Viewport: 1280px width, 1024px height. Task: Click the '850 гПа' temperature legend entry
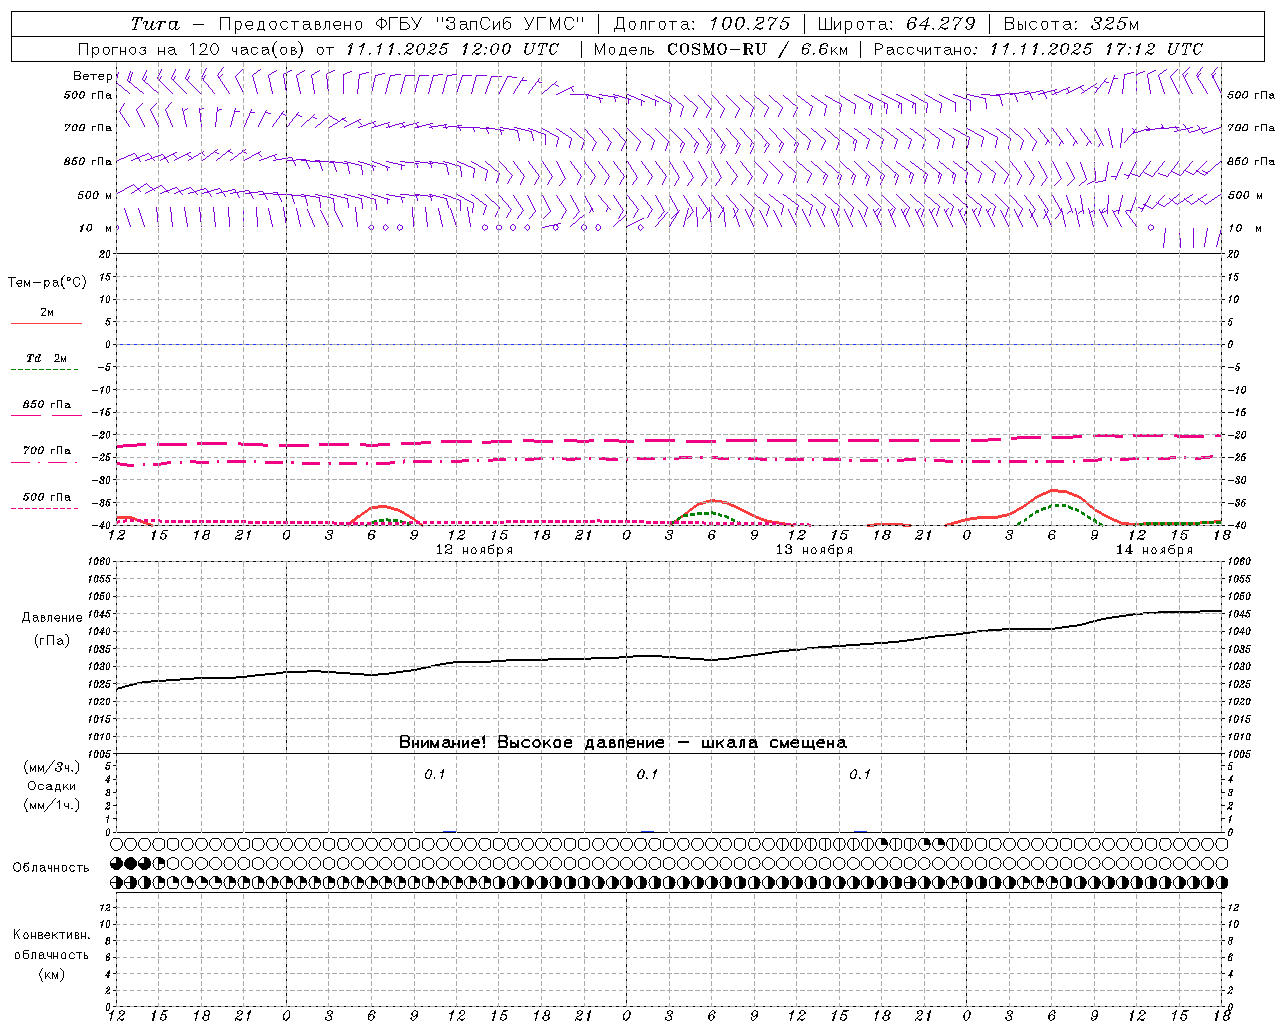point(46,405)
